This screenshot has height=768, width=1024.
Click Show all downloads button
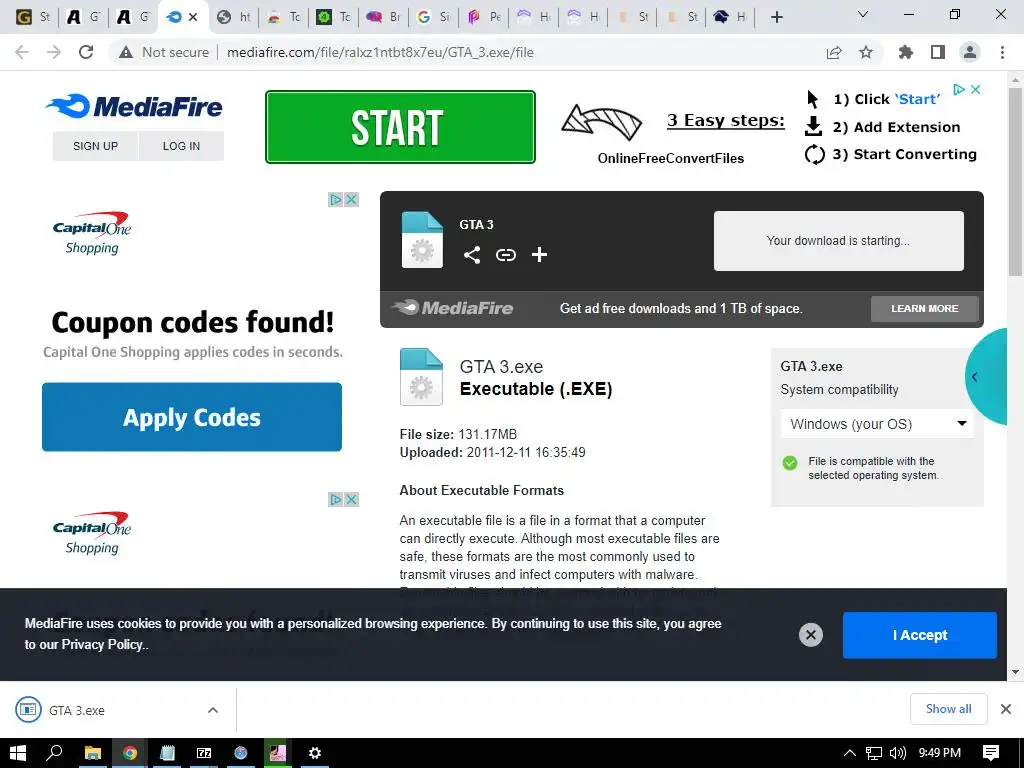pyautogui.click(x=948, y=709)
